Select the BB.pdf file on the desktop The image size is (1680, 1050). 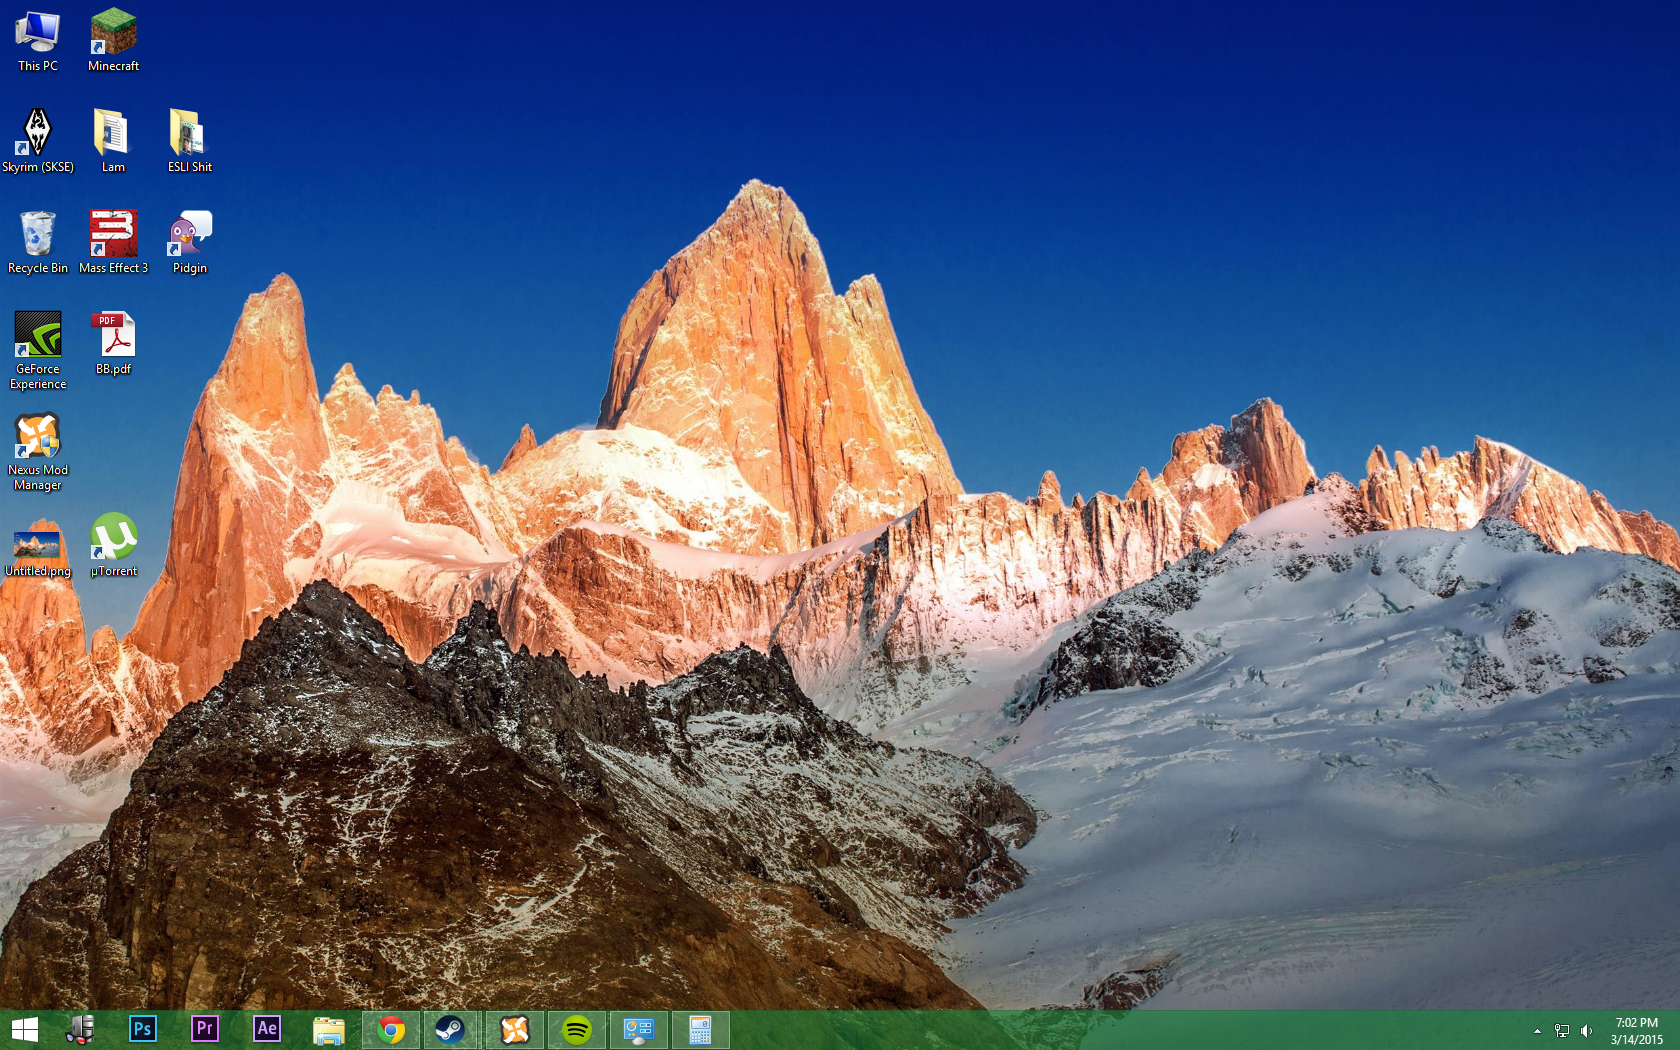click(x=114, y=344)
